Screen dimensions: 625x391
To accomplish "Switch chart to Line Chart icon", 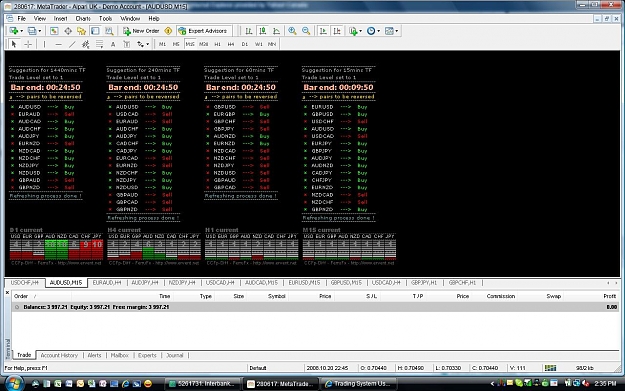I will coord(276,31).
